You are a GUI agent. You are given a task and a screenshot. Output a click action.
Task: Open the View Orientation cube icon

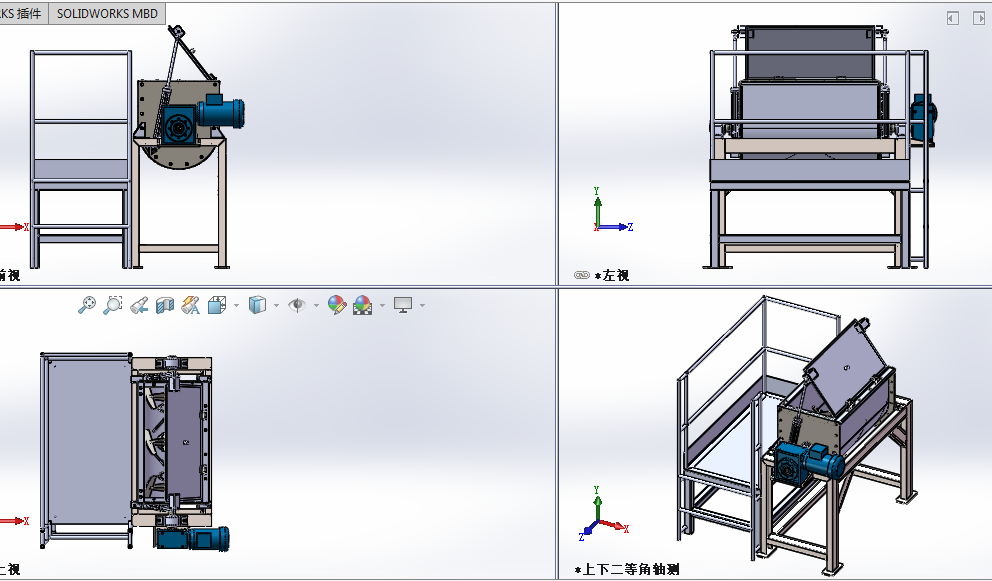click(x=215, y=305)
